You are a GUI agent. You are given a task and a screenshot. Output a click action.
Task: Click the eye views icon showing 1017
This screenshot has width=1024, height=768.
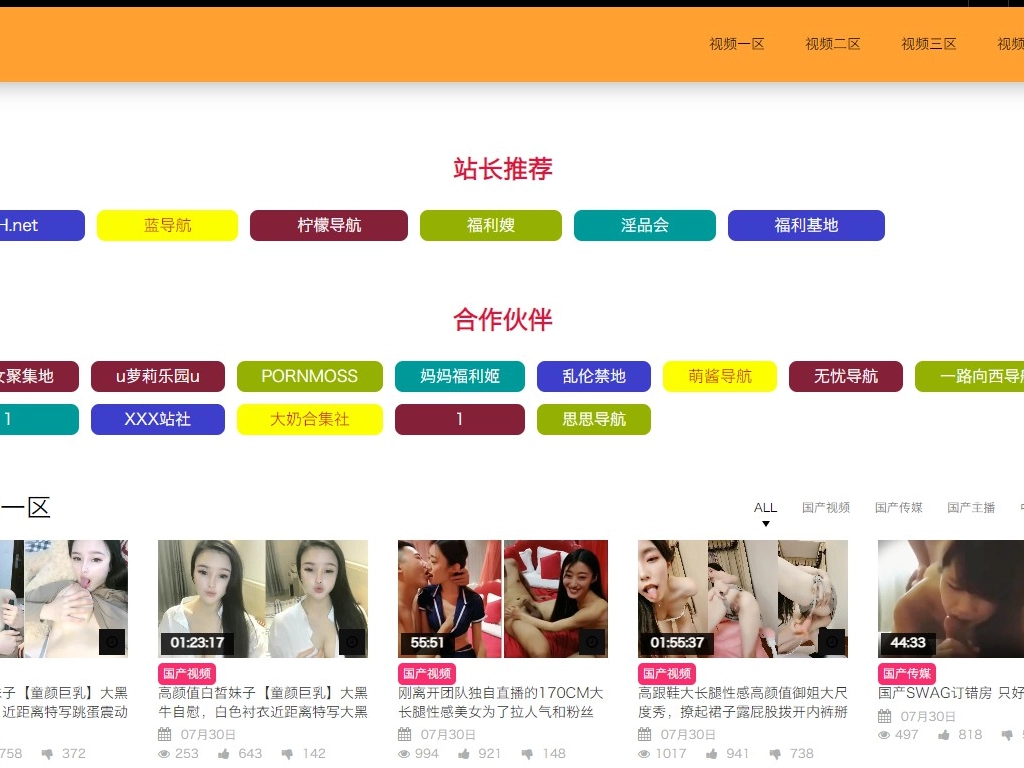645,754
